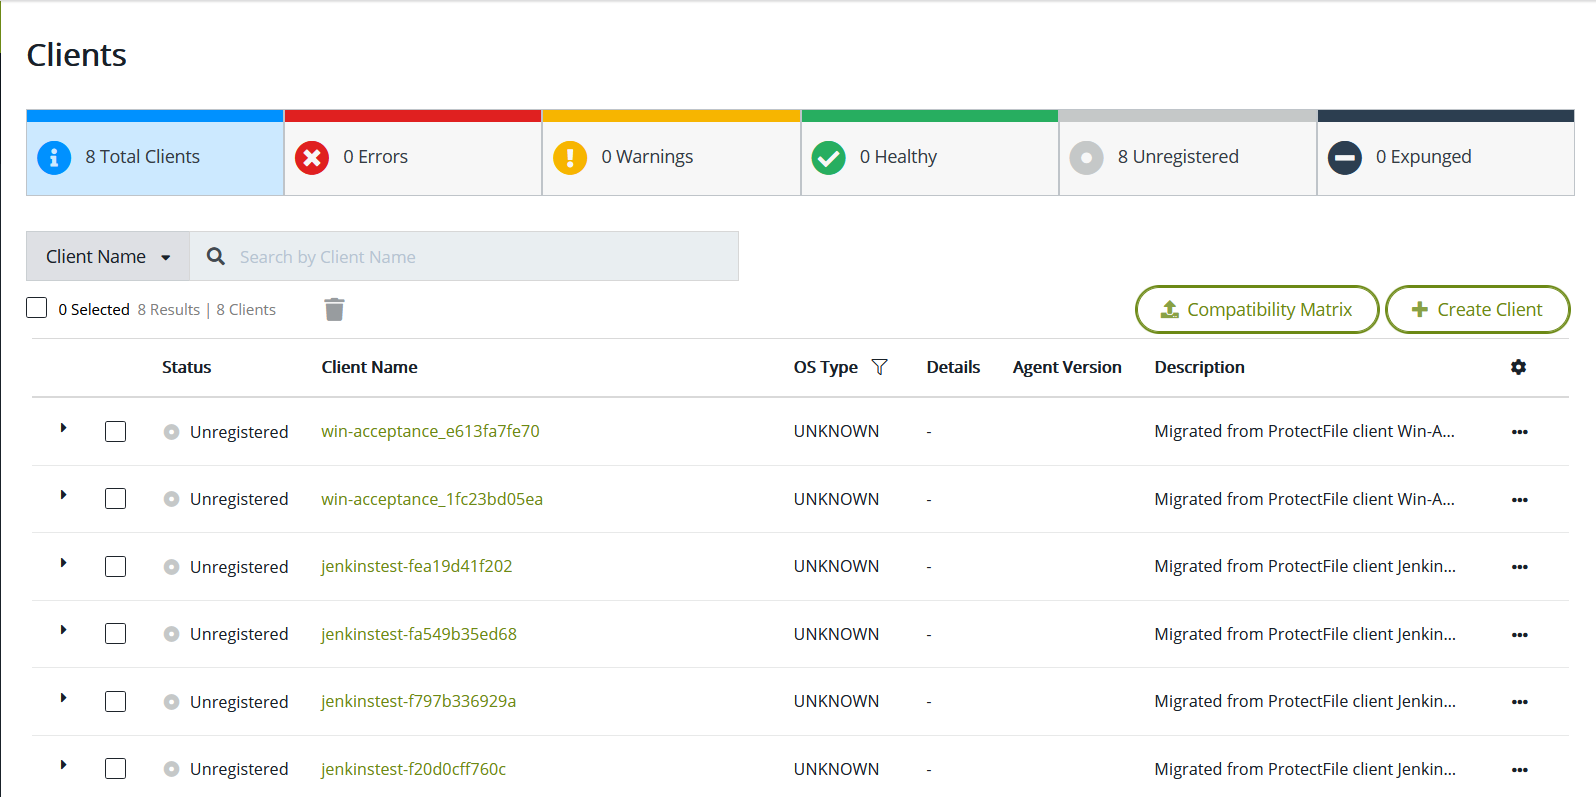Screen dimensions: 1596x797
Task: Select the 8 Total Clients tab
Action: [x=155, y=153]
